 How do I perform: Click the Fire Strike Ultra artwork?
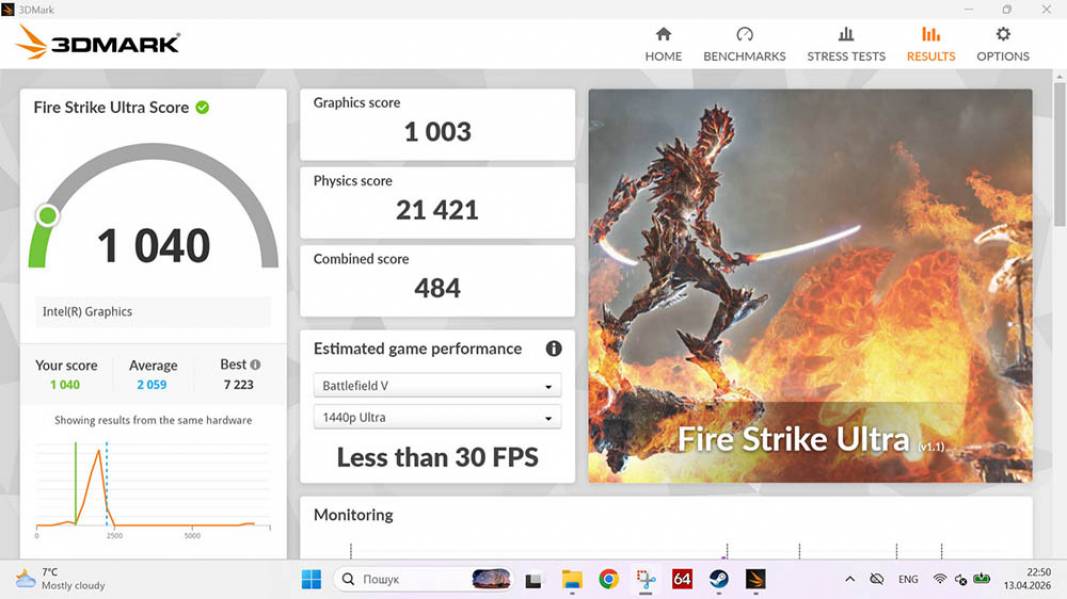810,286
